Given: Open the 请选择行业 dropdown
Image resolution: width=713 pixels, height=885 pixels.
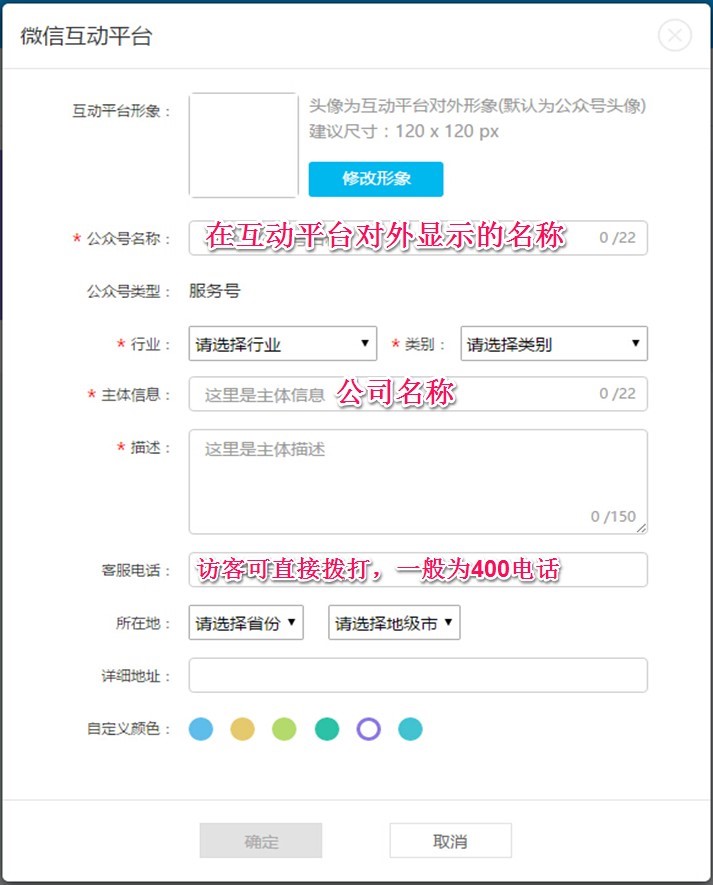Looking at the screenshot, I should [x=283, y=344].
